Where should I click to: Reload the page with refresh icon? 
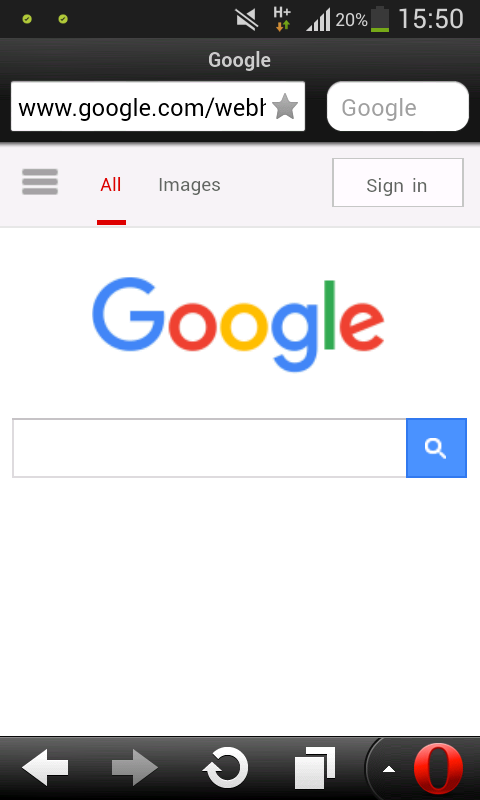(225, 767)
